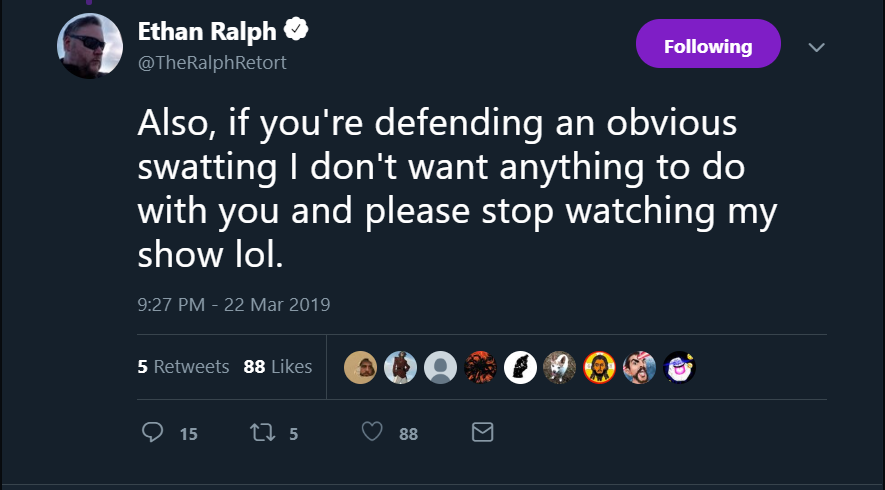View the 5 Retweets list

(183, 367)
